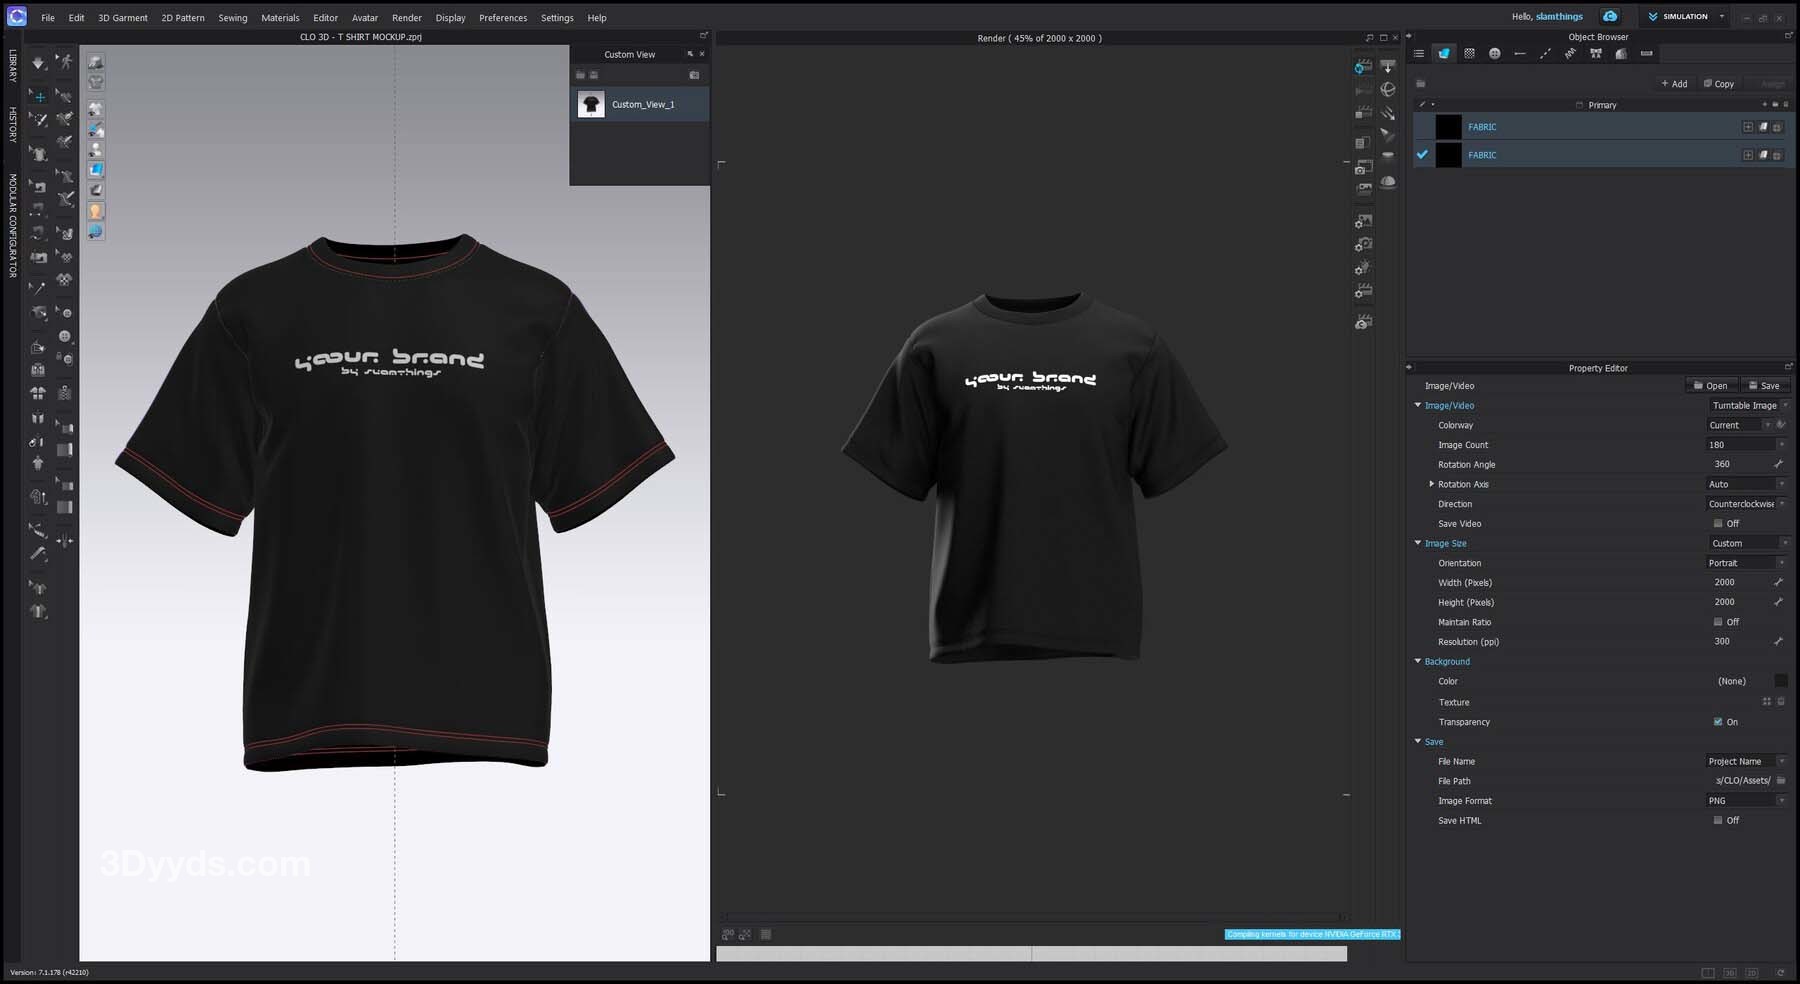Click the Topstitch icon in Object Browser
The width and height of the screenshot is (1800, 984).
pos(1545,54)
